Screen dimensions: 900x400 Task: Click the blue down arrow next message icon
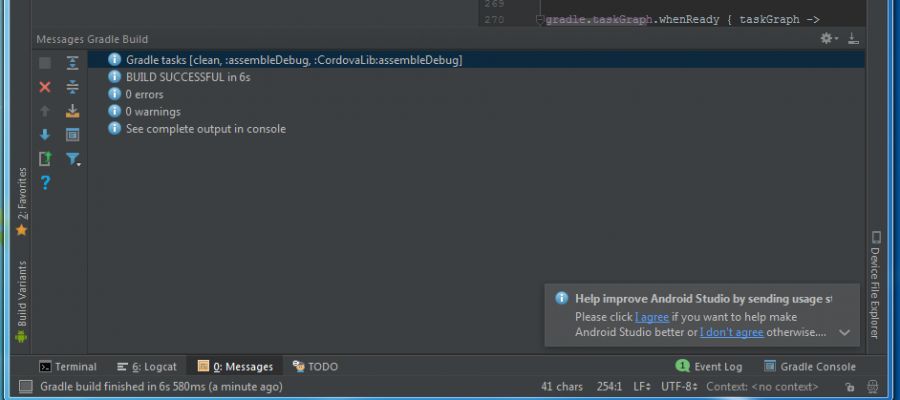[x=44, y=135]
